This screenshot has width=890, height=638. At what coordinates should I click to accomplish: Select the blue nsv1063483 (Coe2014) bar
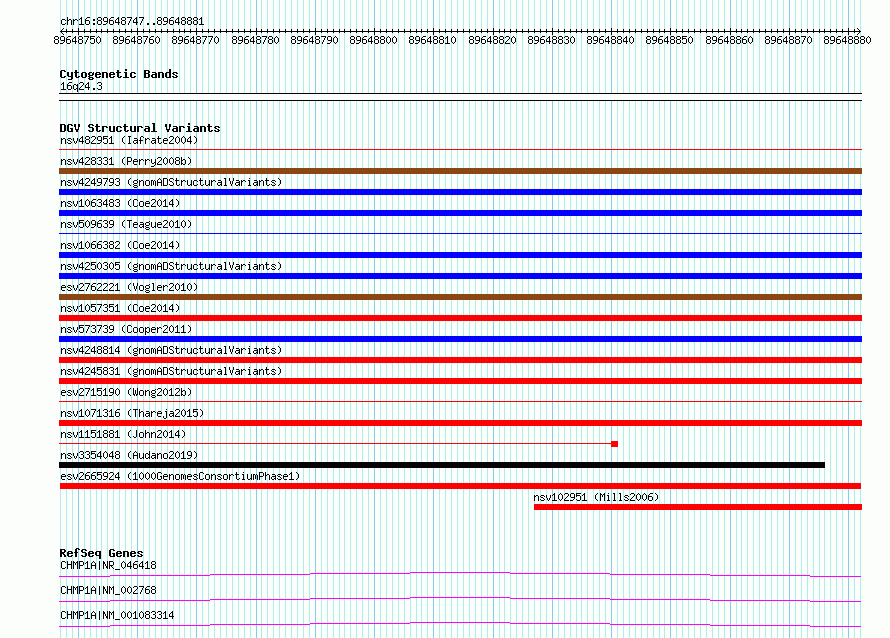coord(460,213)
